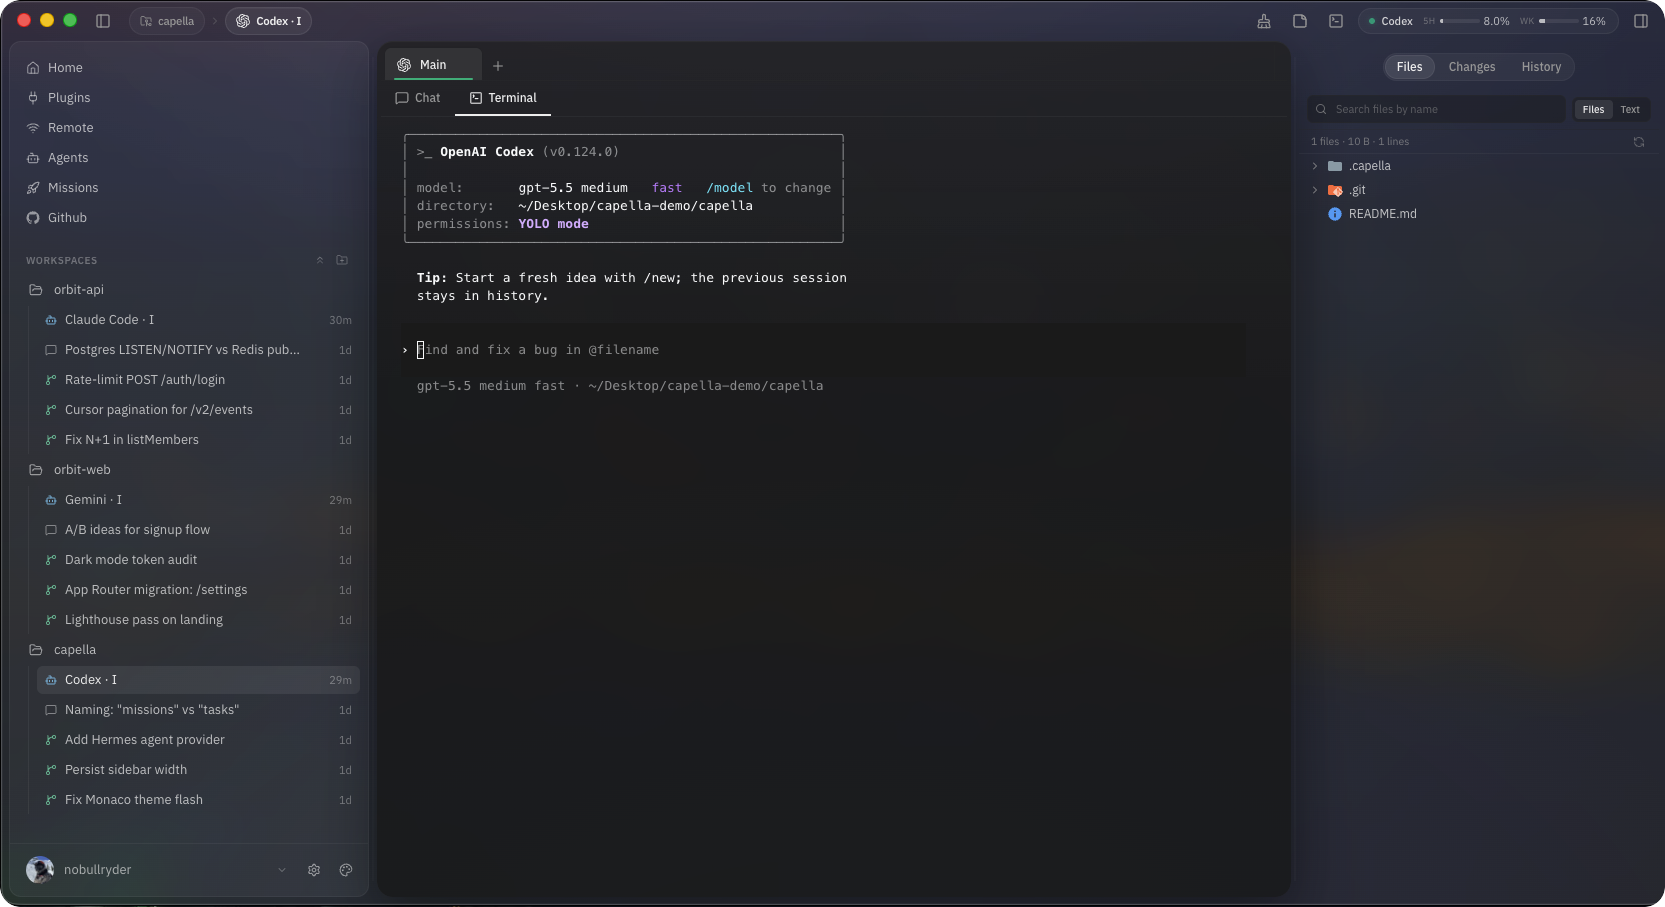Open A/B ideas for signup flow
The width and height of the screenshot is (1665, 907).
pos(198,530)
